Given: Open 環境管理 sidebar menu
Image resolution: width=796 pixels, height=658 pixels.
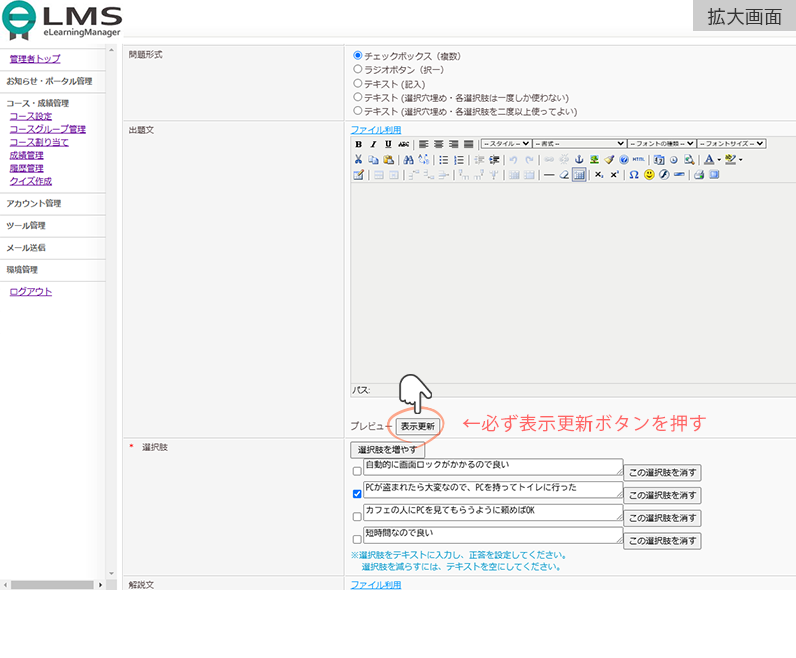Looking at the screenshot, I should tap(22, 270).
